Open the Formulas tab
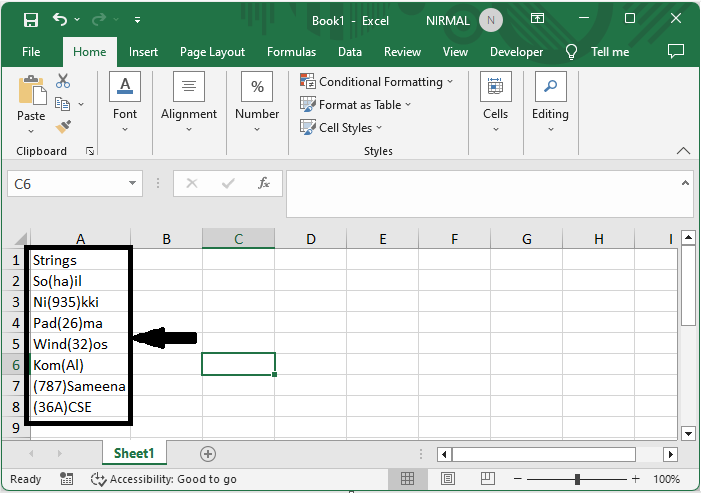701x493 pixels. (x=291, y=52)
